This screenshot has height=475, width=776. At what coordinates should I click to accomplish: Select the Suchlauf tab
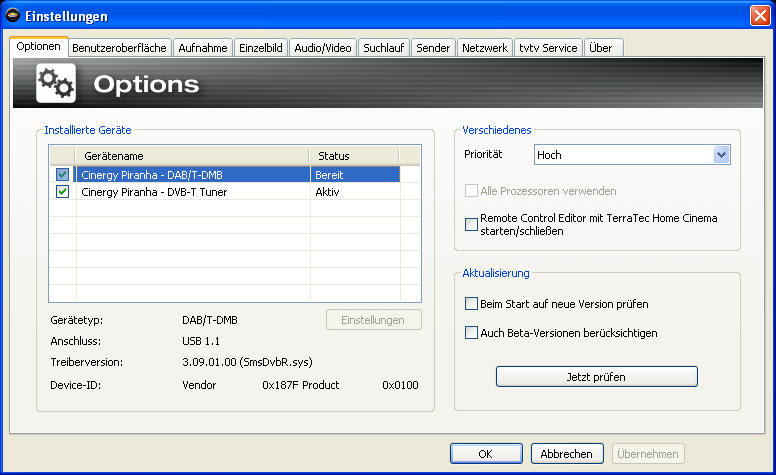click(x=384, y=48)
